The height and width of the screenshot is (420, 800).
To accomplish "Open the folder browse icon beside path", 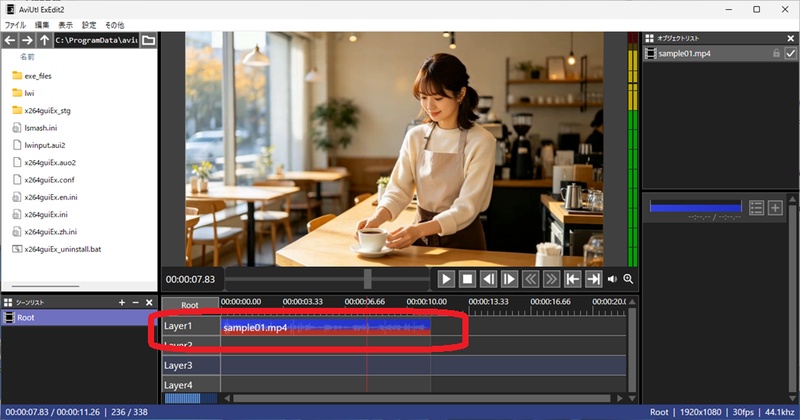I will click(148, 40).
